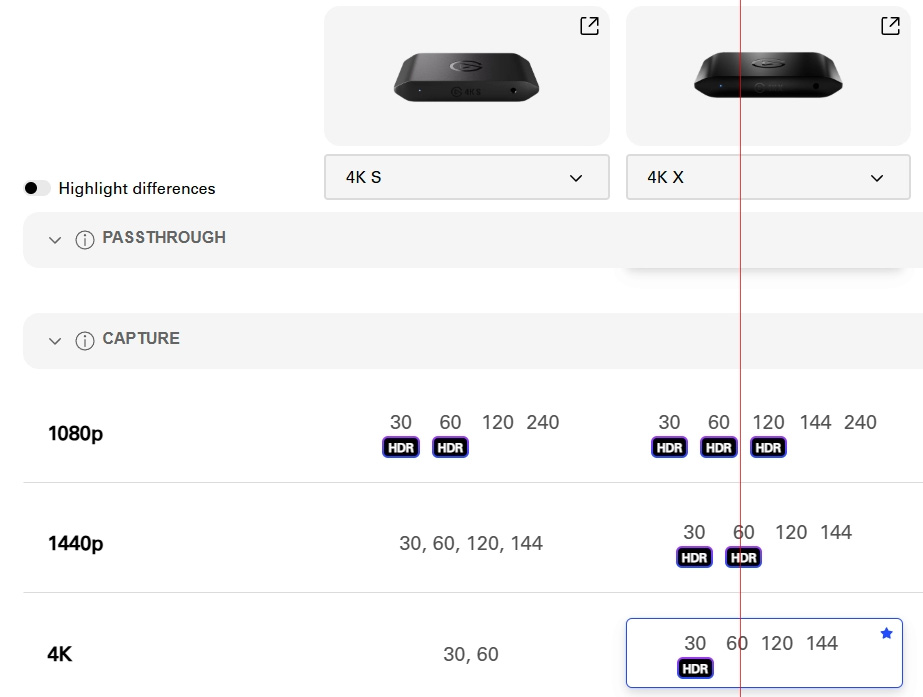Image resolution: width=923 pixels, height=697 pixels.
Task: Click 144 in the highlighted 4K X 4K cell
Action: point(822,643)
